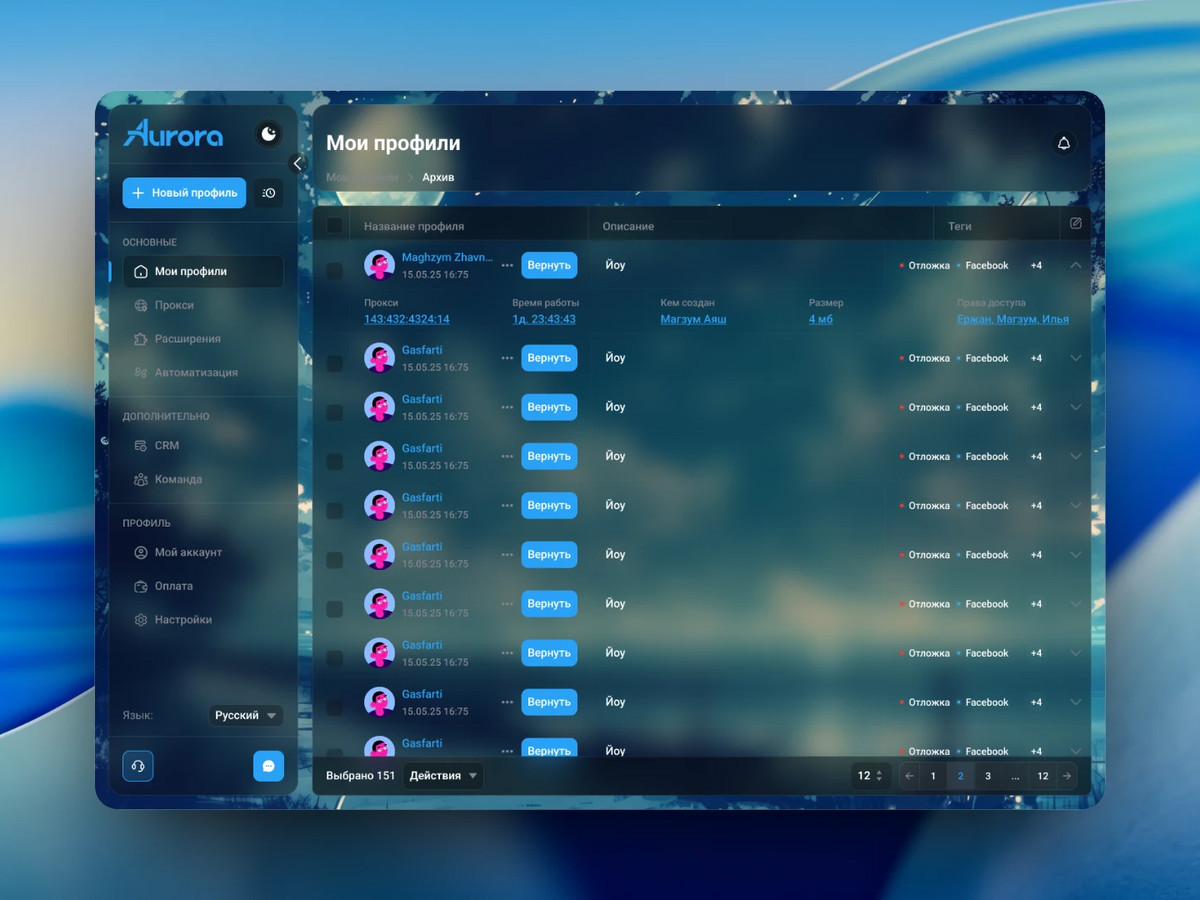This screenshot has height=900, width=1200.
Task: Open the Русский language dropdown
Action: 246,716
